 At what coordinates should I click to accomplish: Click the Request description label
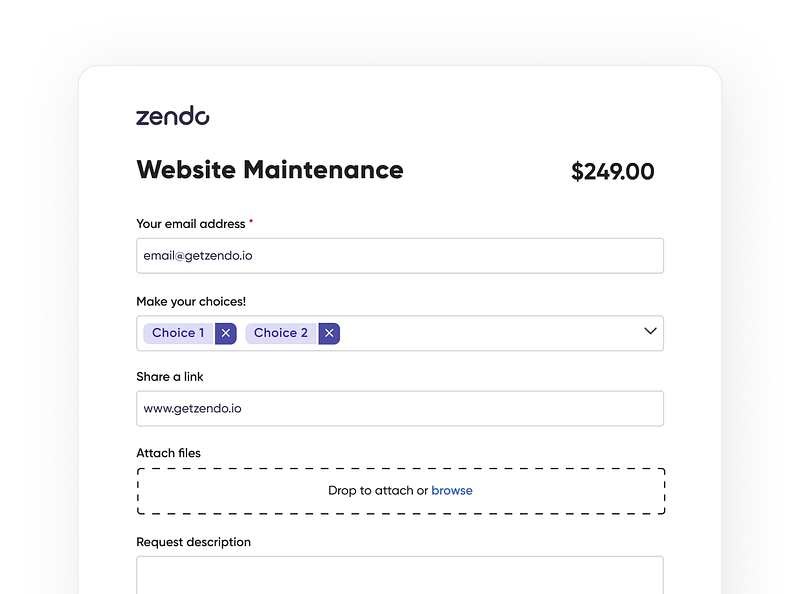coord(193,542)
